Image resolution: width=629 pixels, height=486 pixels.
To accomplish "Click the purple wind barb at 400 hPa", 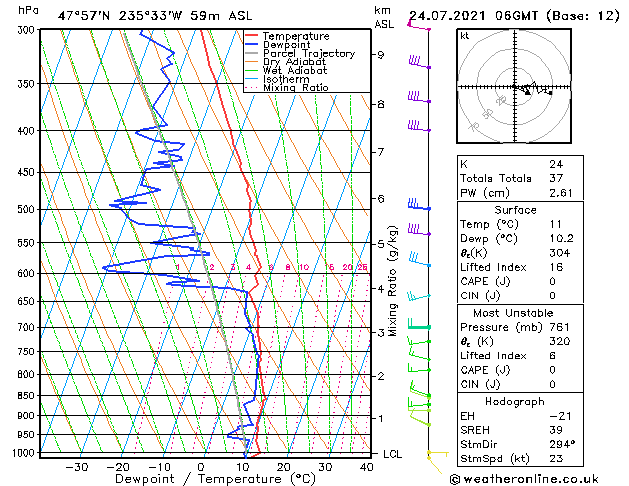I will pyautogui.click(x=419, y=126).
